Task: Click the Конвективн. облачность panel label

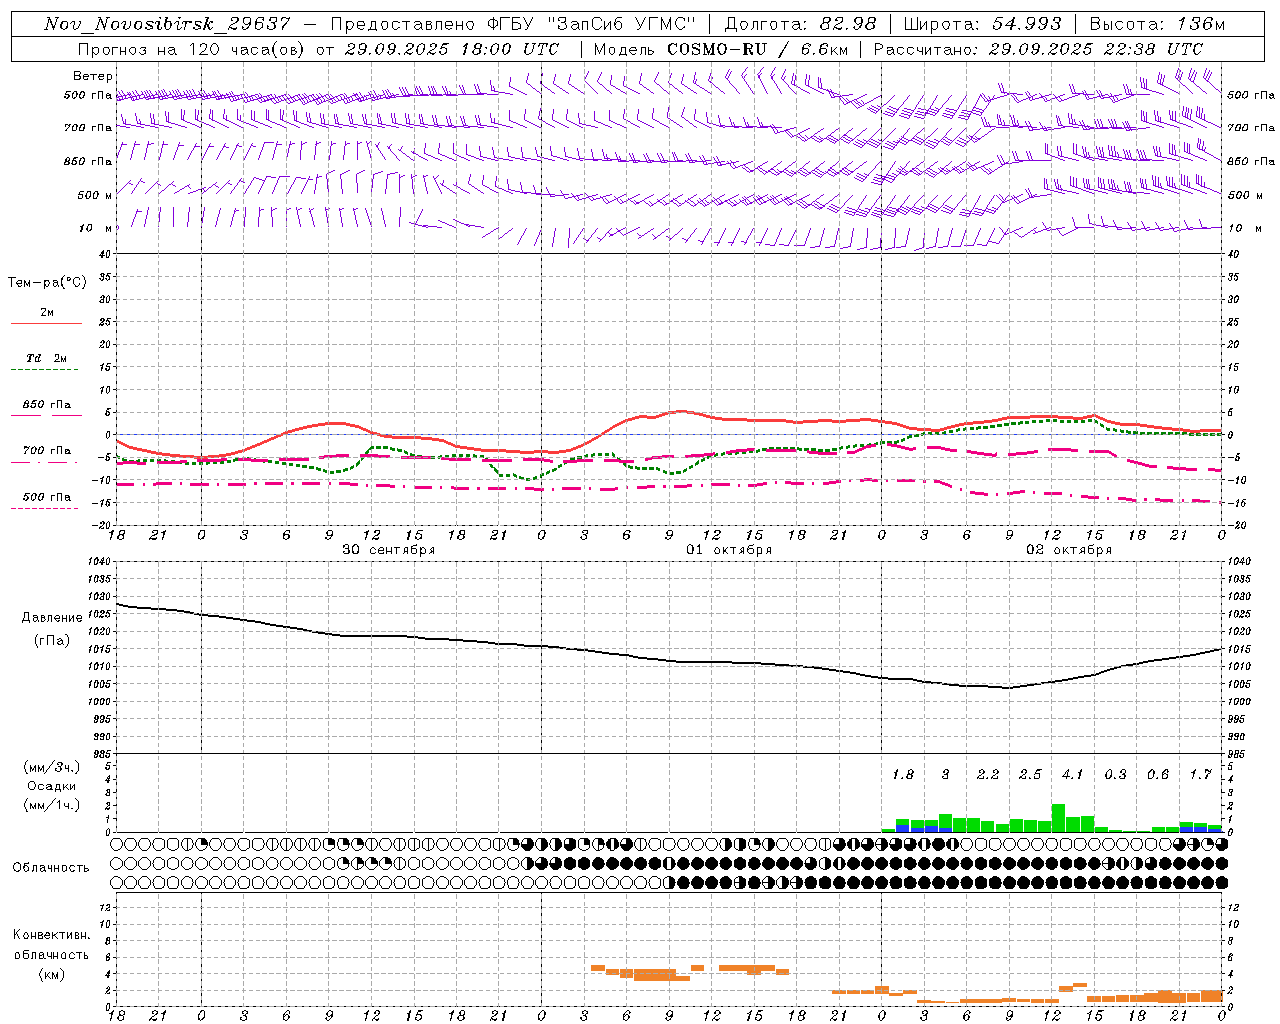Action: (51, 945)
